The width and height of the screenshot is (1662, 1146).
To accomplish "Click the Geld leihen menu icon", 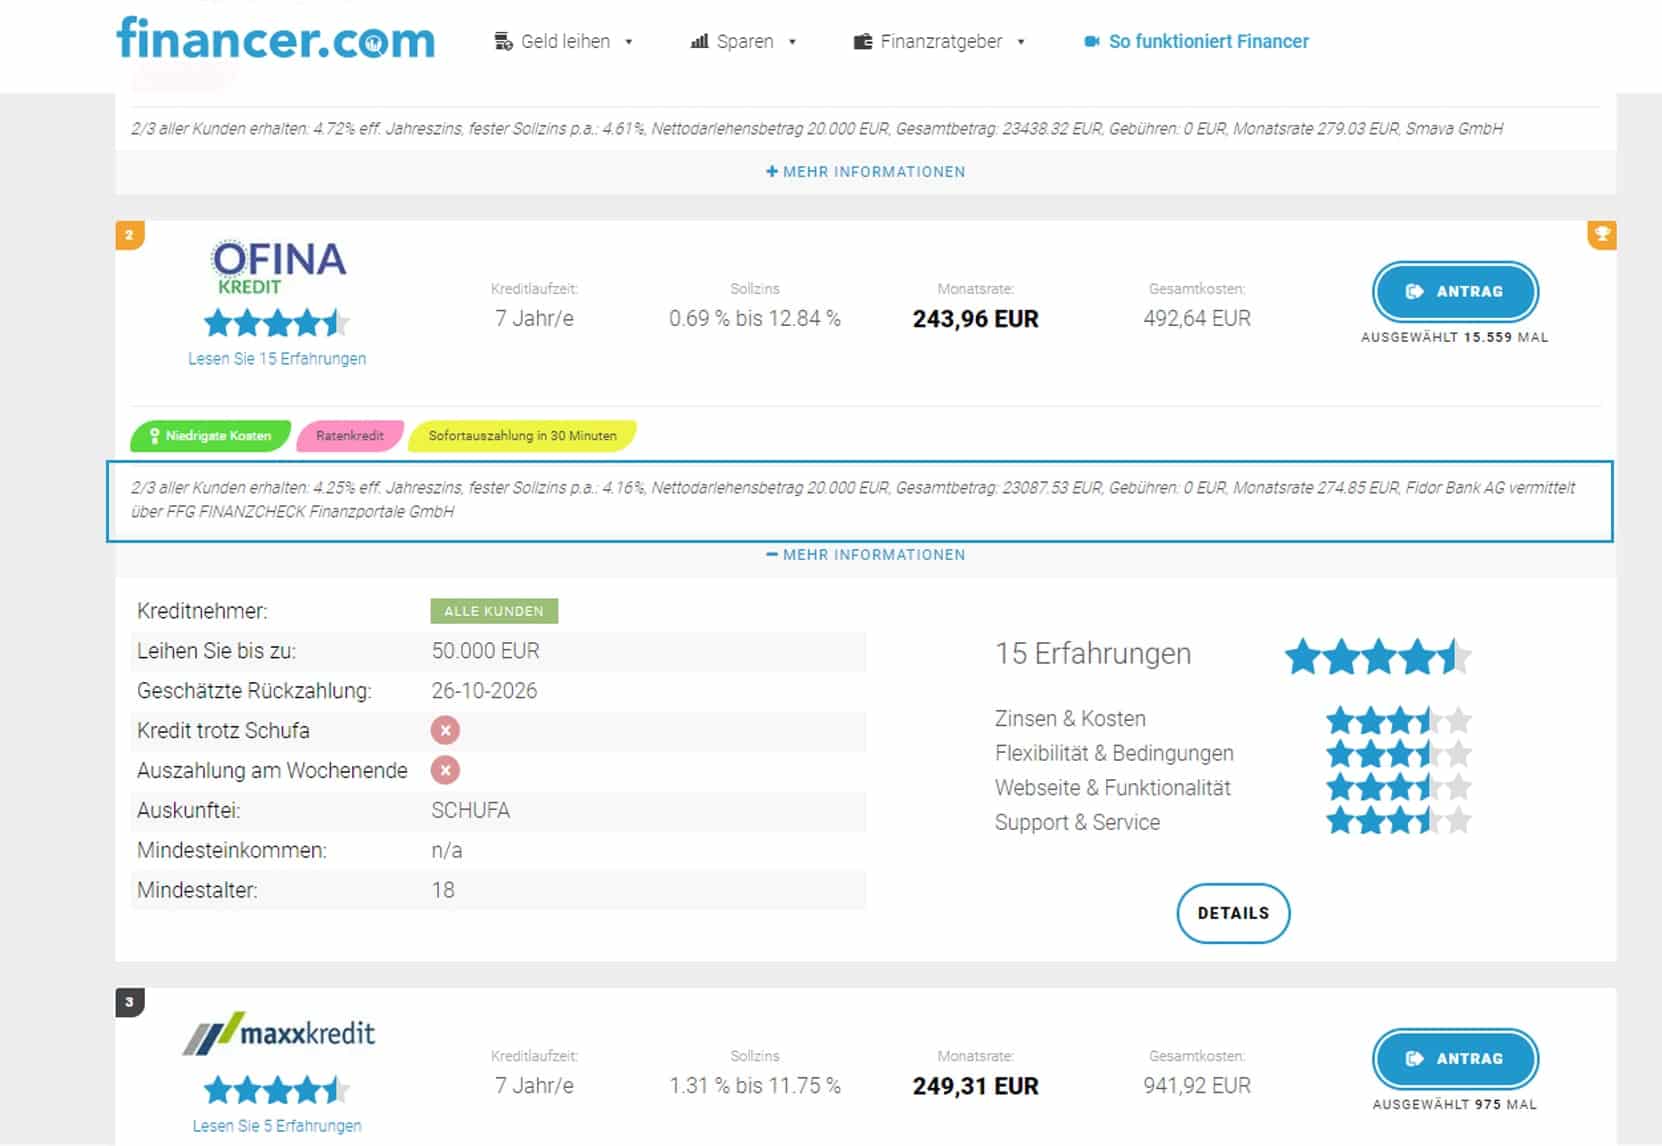I will [x=503, y=41].
